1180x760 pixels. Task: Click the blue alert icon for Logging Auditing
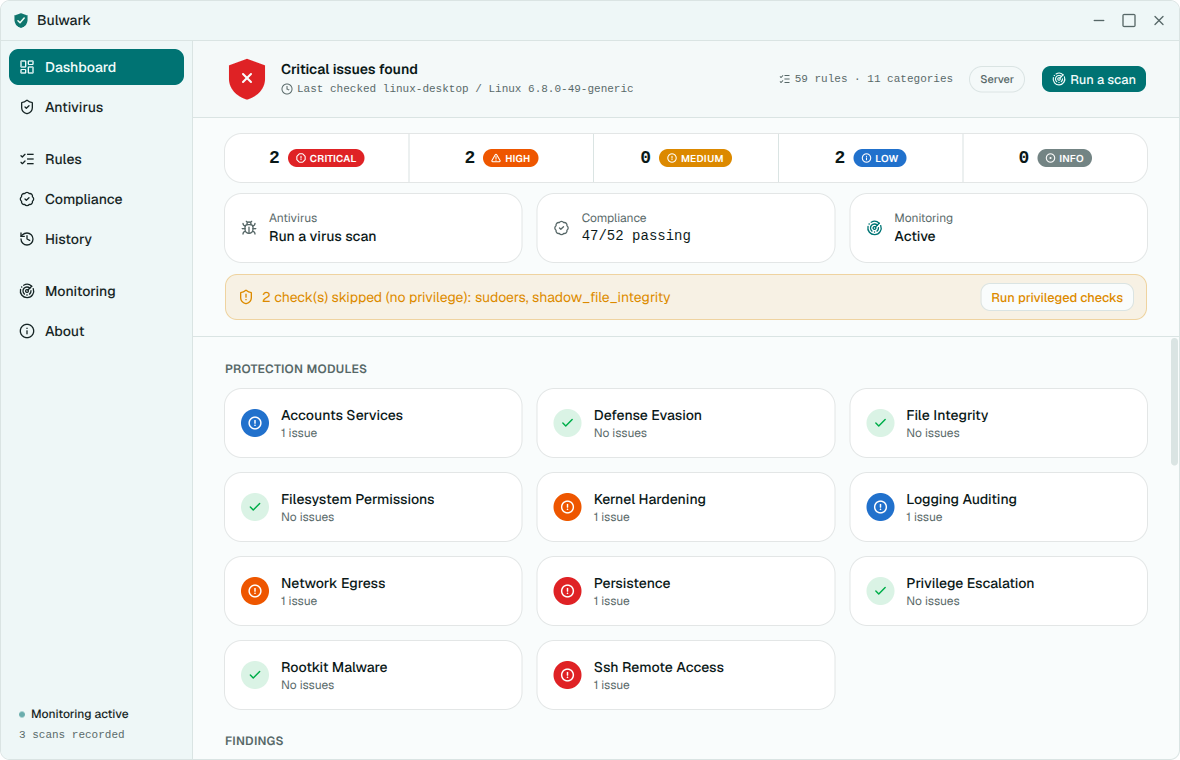tap(880, 507)
